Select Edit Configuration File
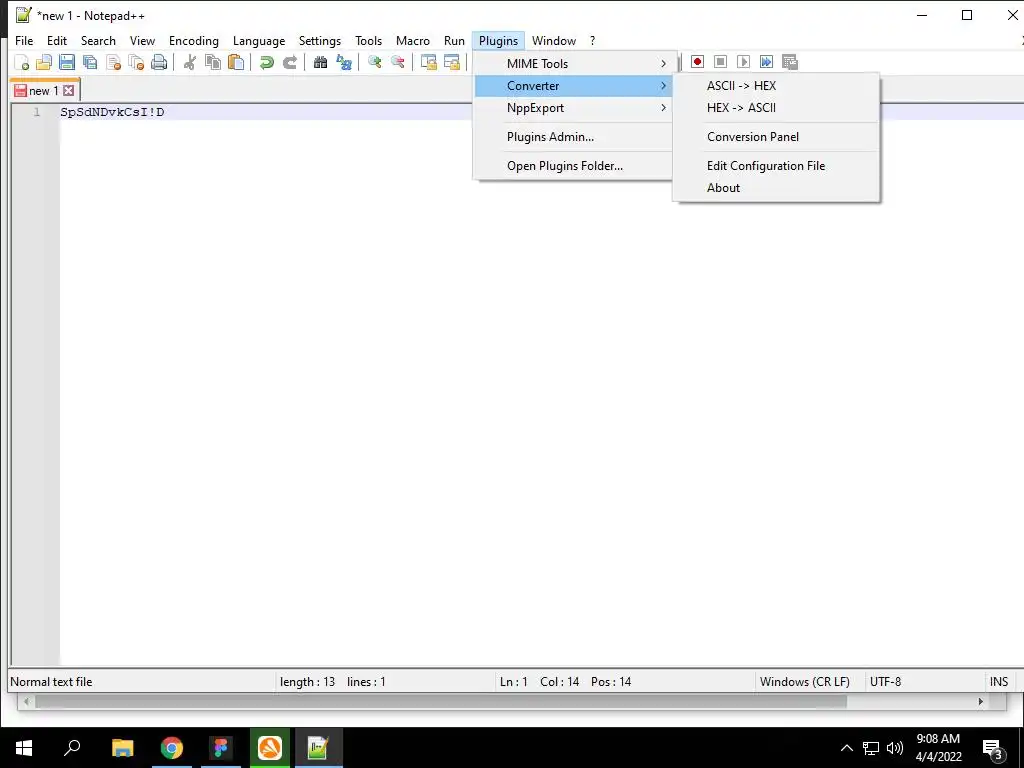The height and width of the screenshot is (768, 1024). (x=776, y=165)
